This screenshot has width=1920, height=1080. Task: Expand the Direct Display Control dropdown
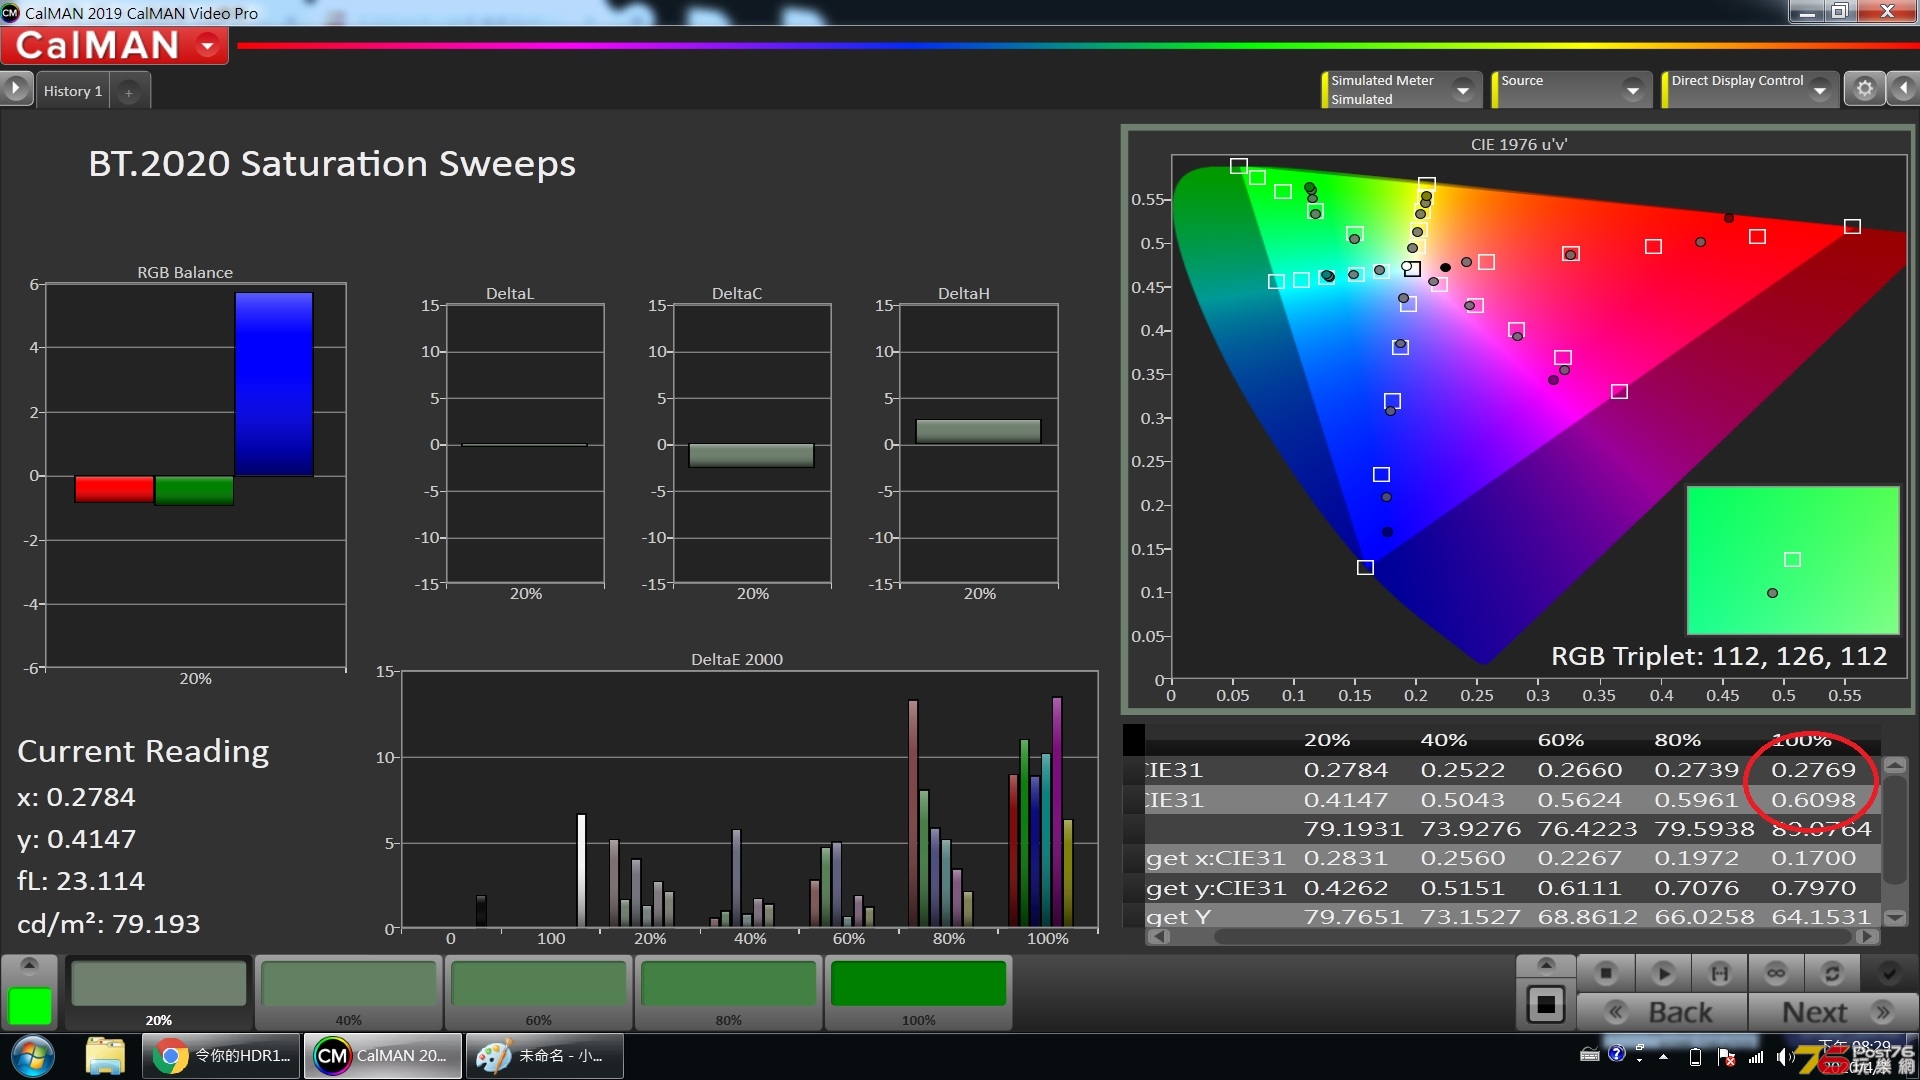(x=1820, y=90)
